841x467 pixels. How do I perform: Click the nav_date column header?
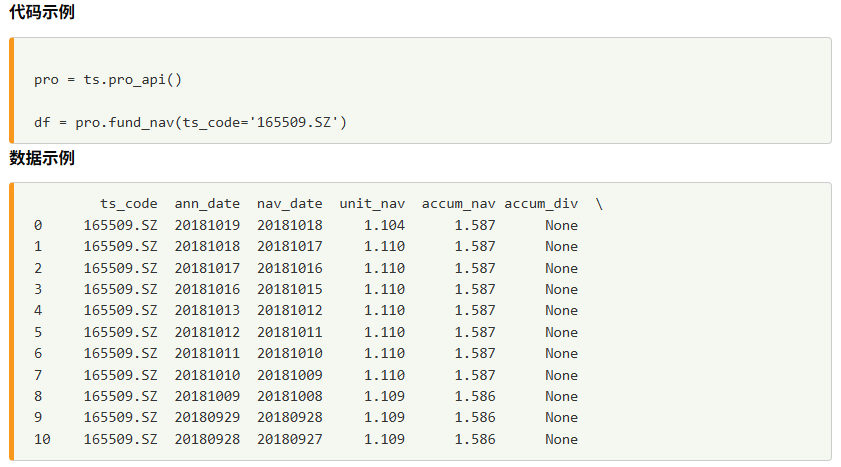tap(289, 204)
